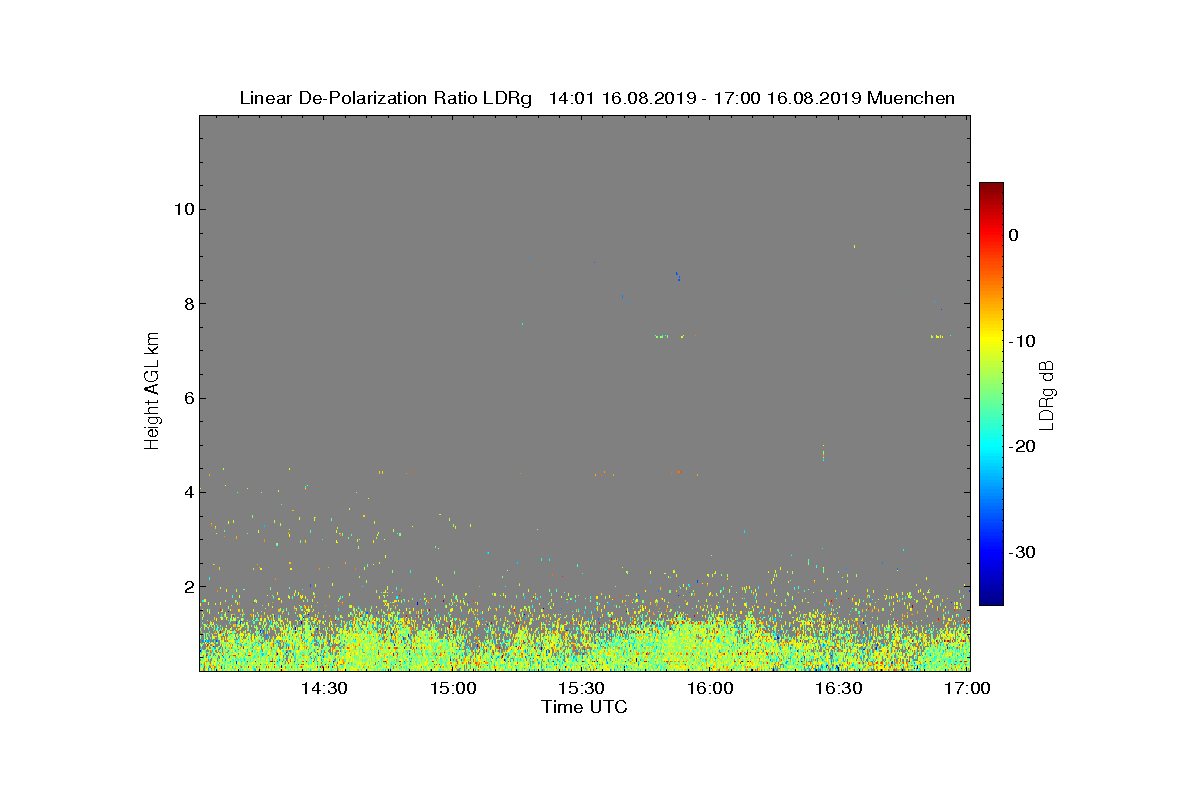Click the height axis label 10
This screenshot has height=800, width=1200.
(184, 209)
